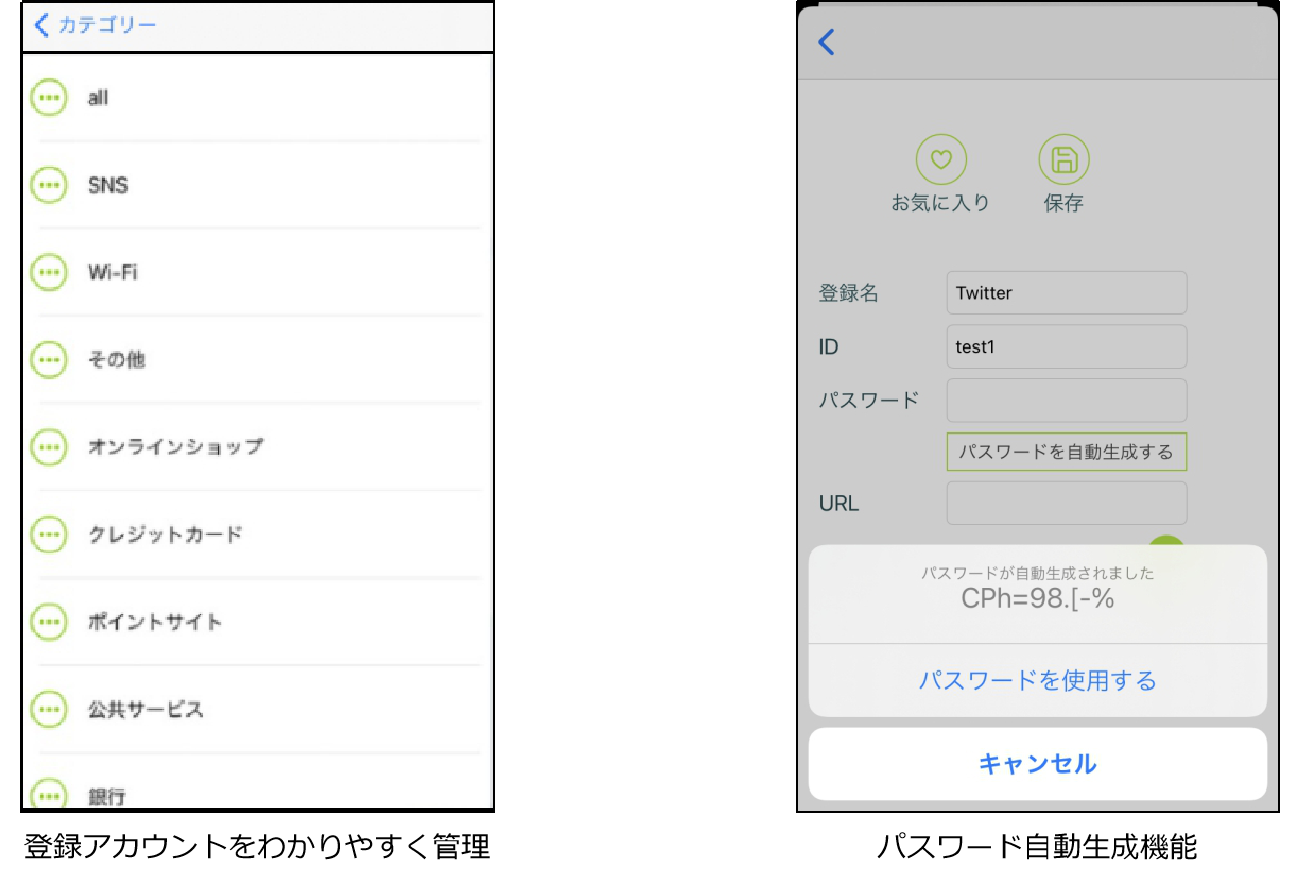The image size is (1296, 875).
Task: Tap the heart お気に入り favorite icon
Action: point(941,160)
